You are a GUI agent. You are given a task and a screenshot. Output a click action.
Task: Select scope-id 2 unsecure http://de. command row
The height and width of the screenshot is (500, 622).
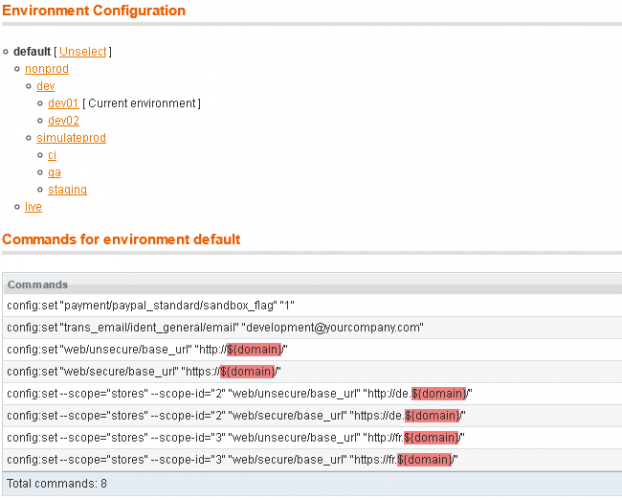312,394
